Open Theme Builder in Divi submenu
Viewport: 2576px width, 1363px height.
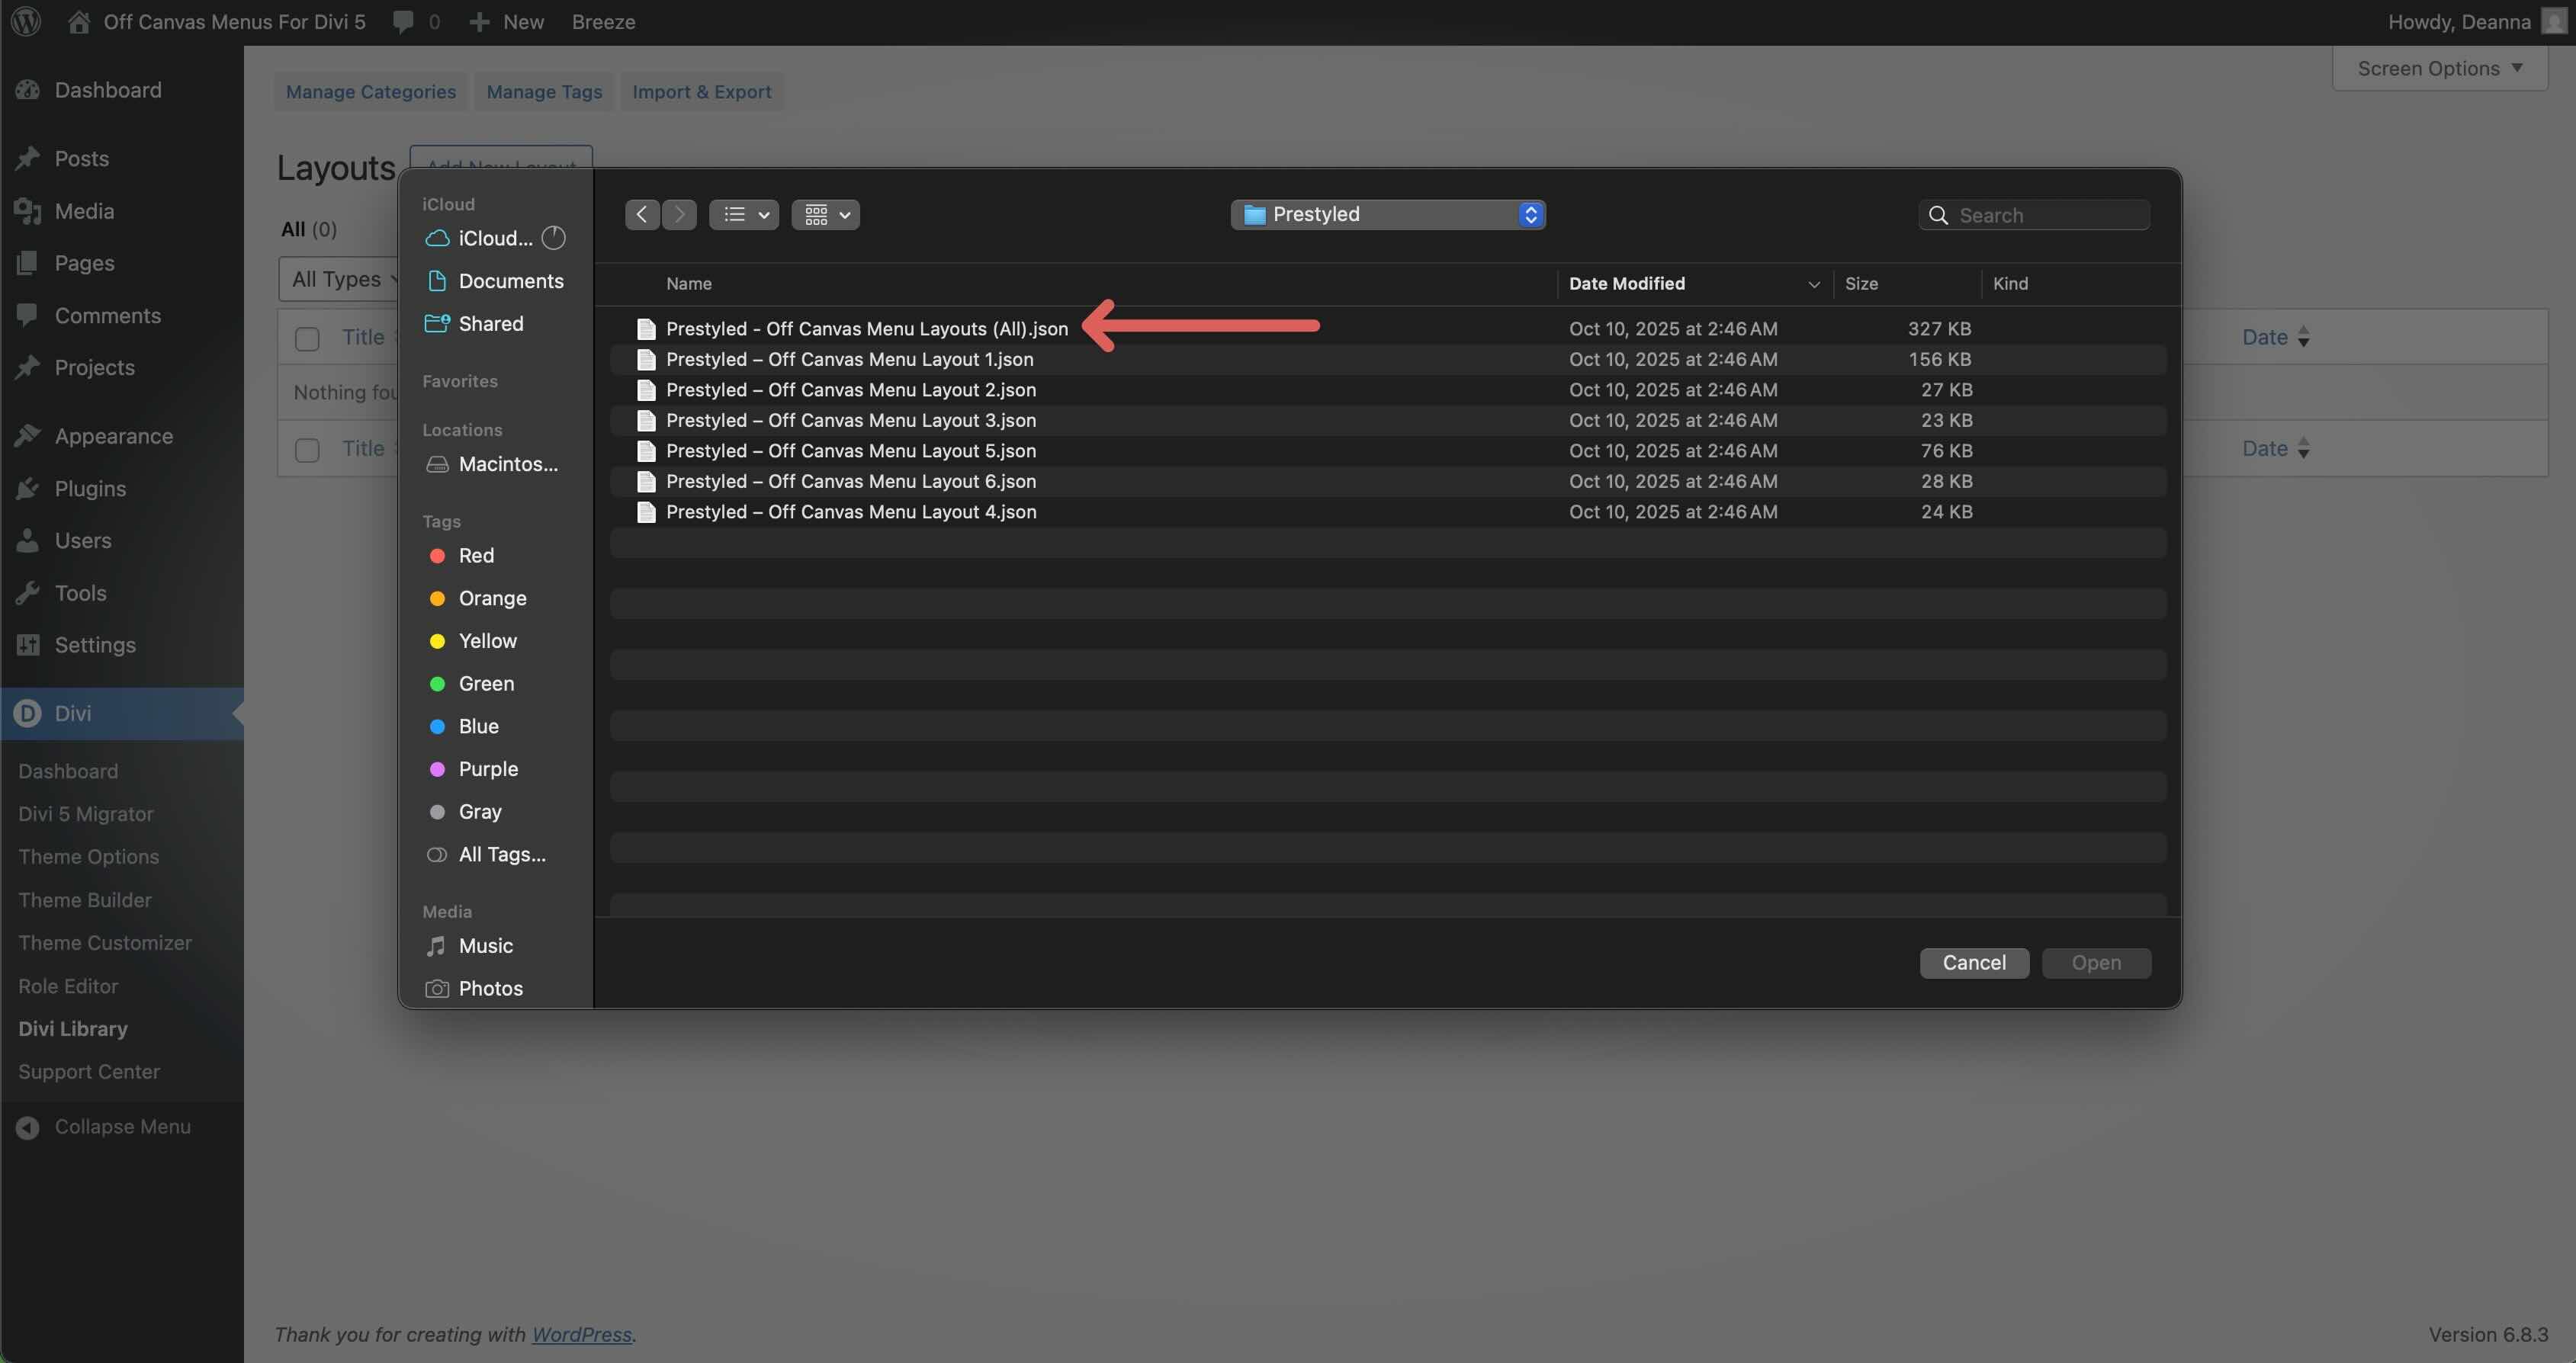pyautogui.click(x=85, y=900)
